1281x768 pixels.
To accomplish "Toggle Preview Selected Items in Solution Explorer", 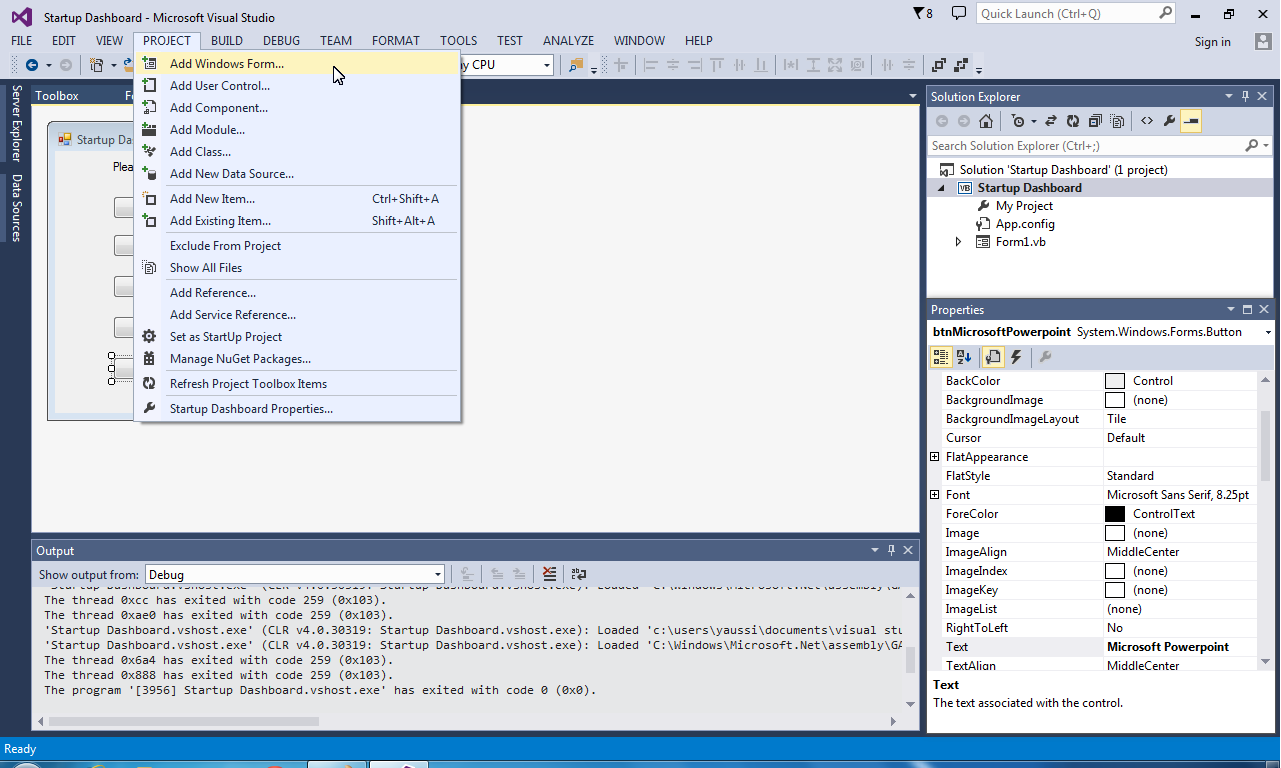I will pyautogui.click(x=1190, y=121).
